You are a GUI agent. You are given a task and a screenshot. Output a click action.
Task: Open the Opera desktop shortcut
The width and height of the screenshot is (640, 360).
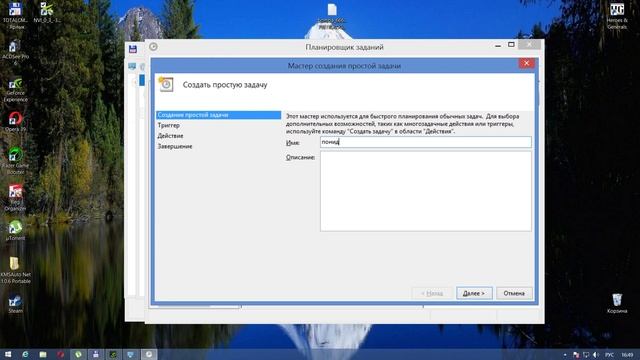click(x=15, y=122)
